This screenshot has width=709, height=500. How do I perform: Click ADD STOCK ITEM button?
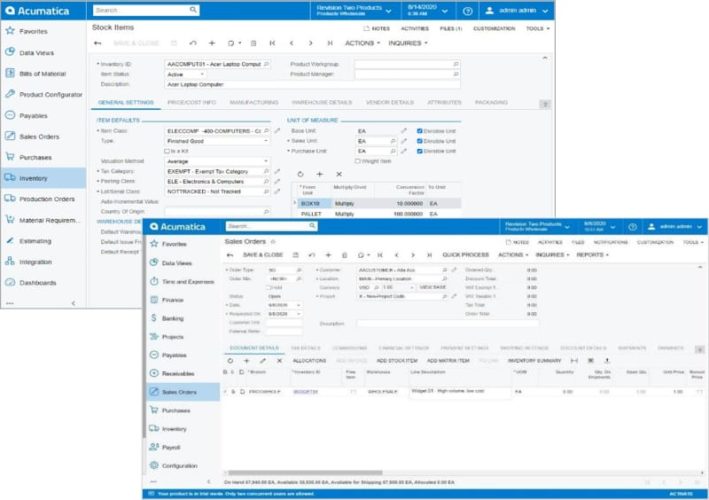(x=397, y=361)
